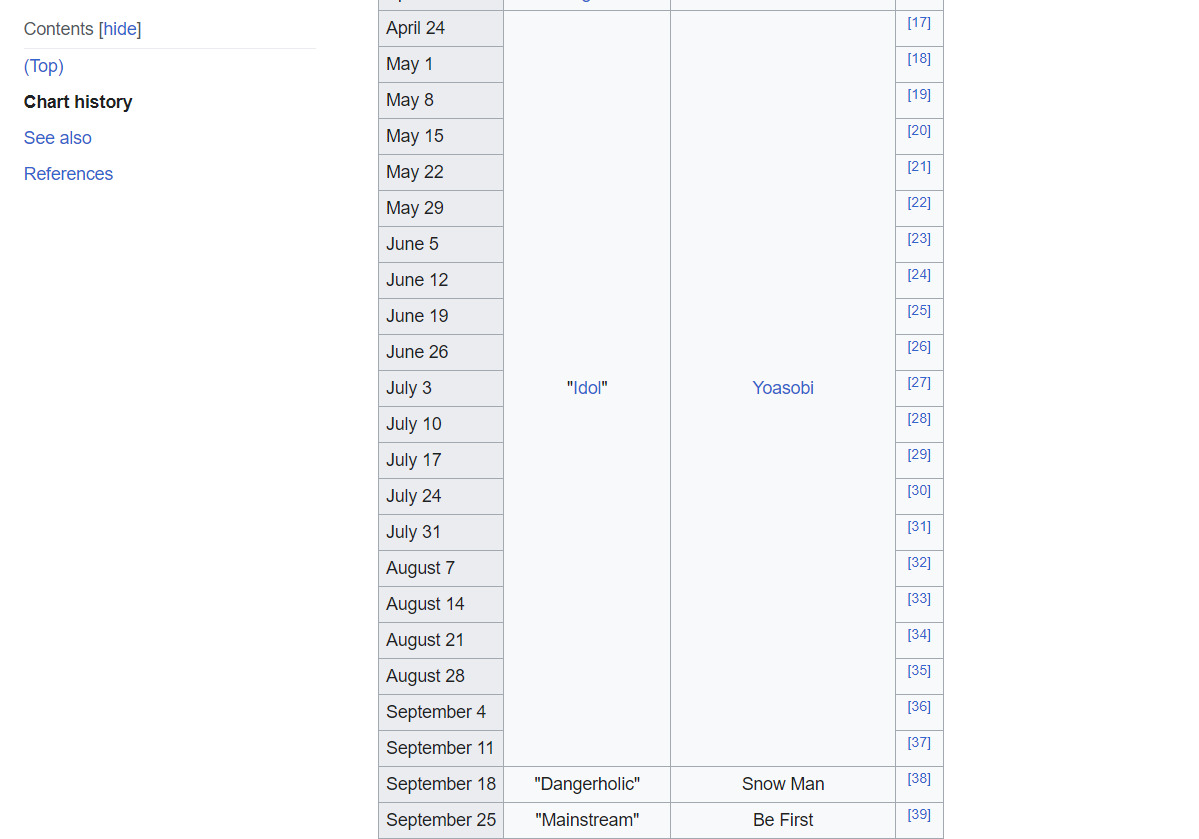This screenshot has width=1199, height=839.
Task: Follow footnote [37] for September 11
Action: tap(919, 743)
